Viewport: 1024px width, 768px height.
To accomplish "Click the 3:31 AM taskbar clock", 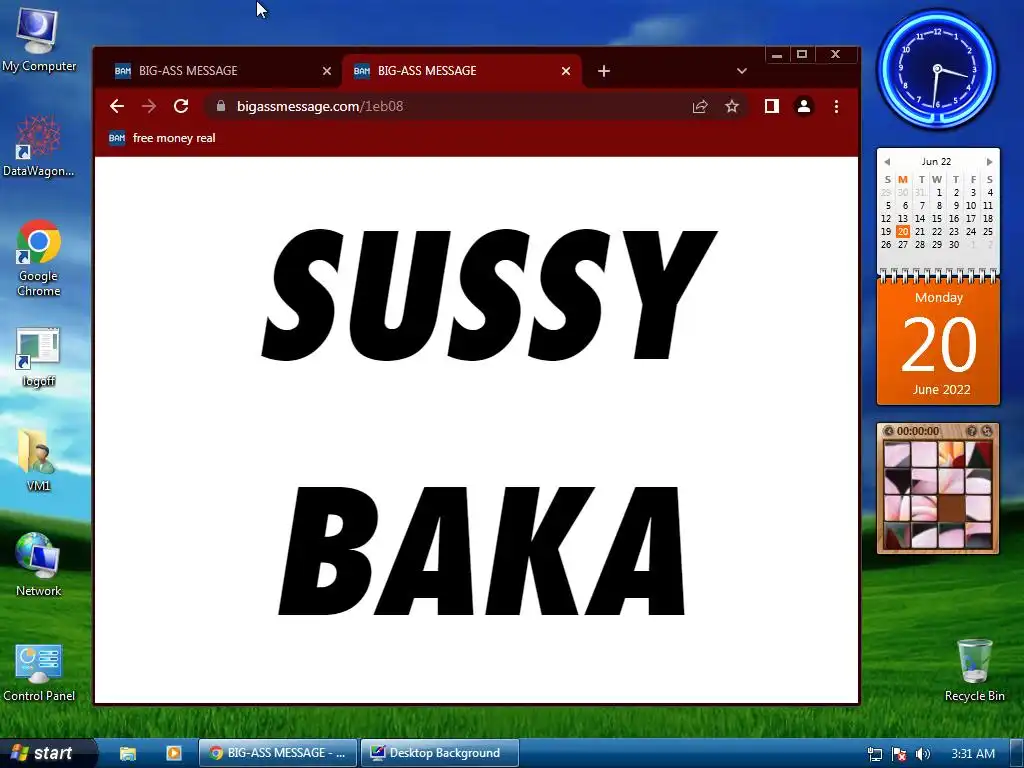I will click(973, 754).
